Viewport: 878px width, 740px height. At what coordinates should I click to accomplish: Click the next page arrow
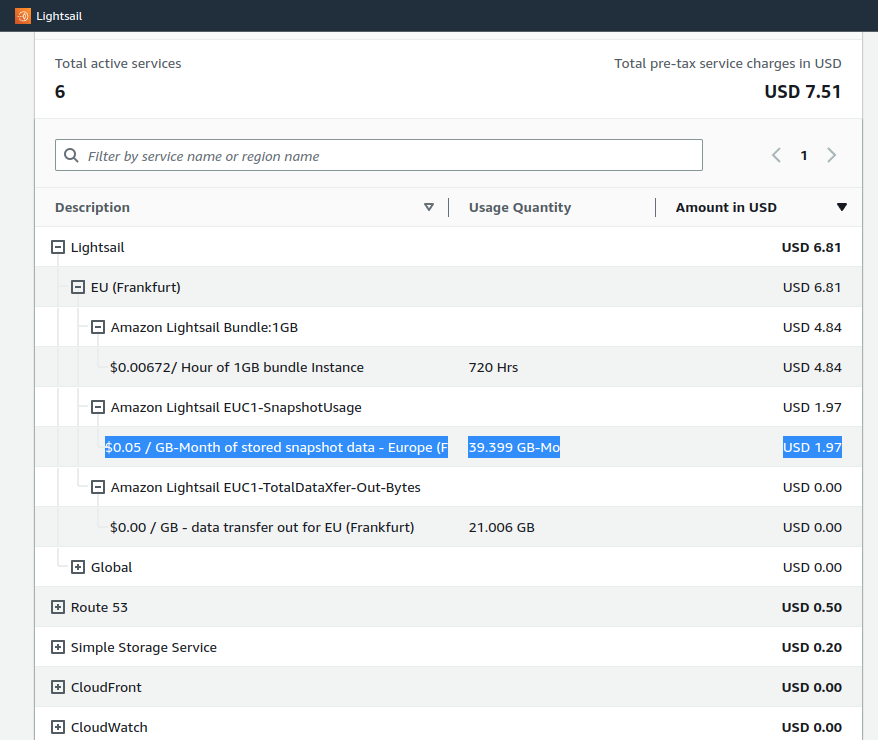tap(831, 155)
